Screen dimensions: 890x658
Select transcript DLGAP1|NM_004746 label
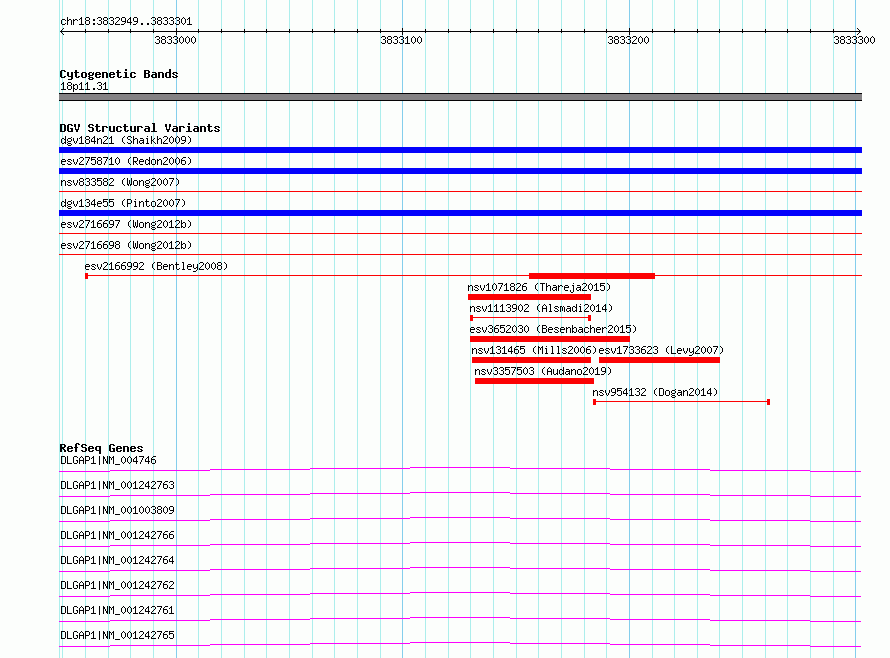[108, 460]
